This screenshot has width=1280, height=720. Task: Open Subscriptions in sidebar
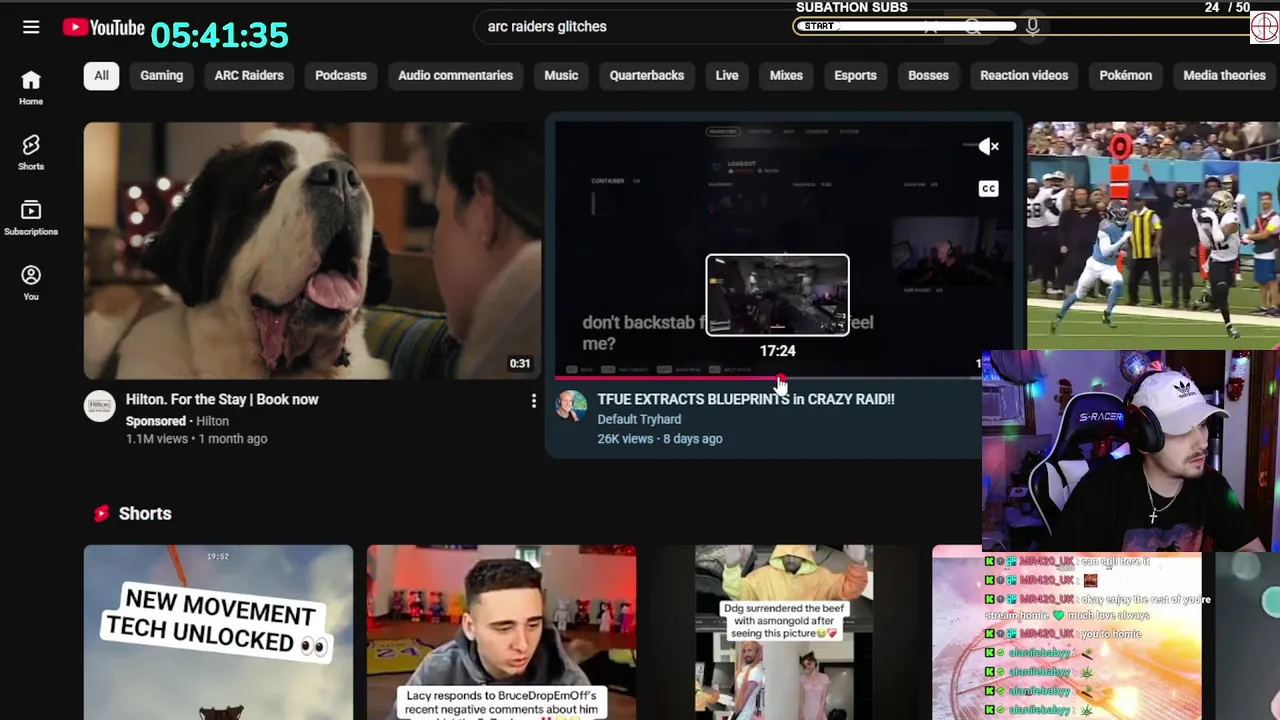[x=31, y=218]
